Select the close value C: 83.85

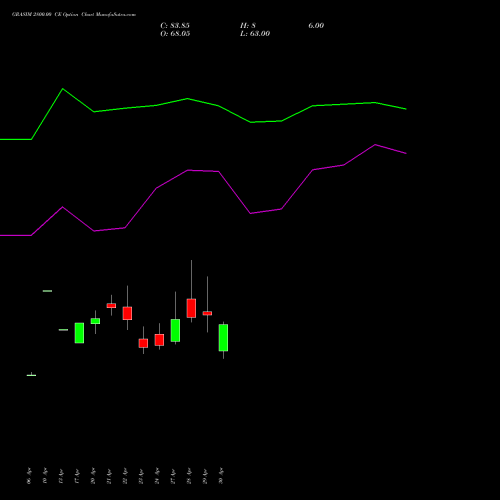coord(175,26)
